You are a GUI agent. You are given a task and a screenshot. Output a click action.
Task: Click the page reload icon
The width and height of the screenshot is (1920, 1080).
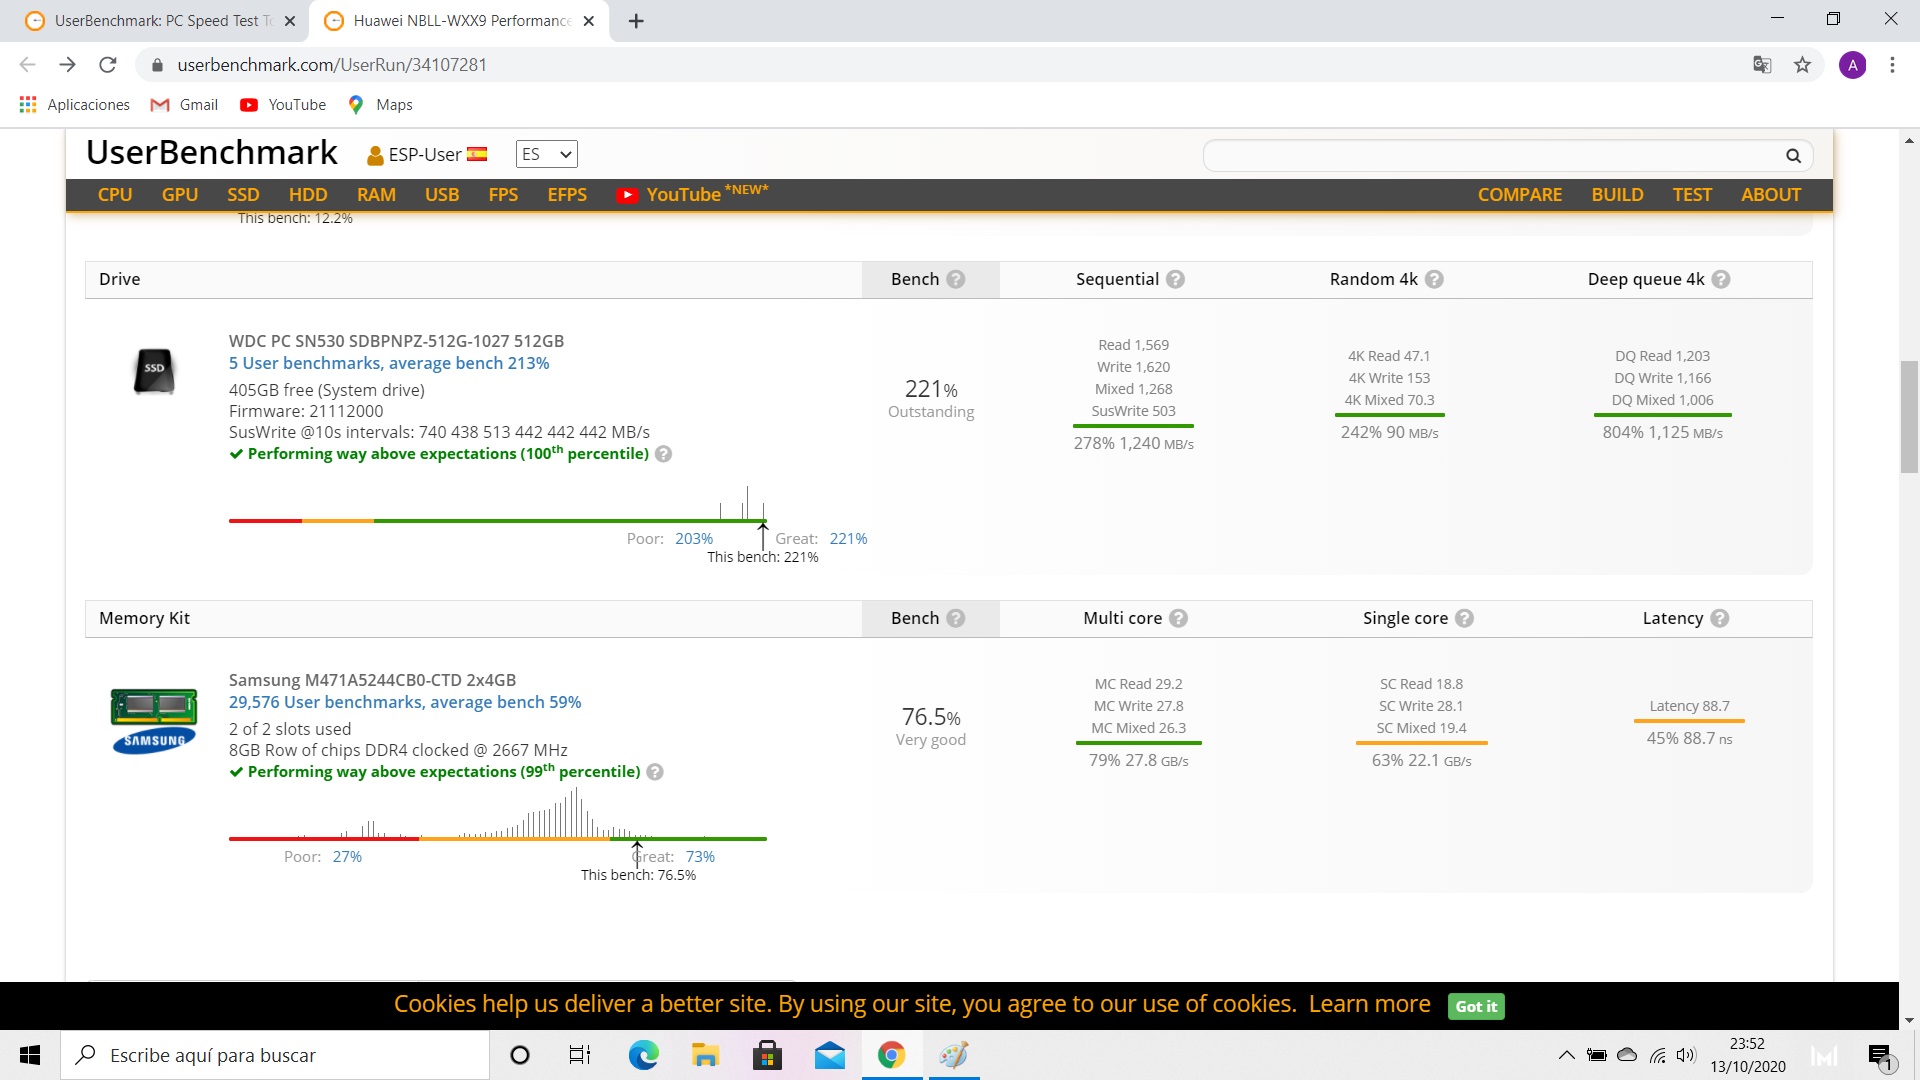coord(107,64)
